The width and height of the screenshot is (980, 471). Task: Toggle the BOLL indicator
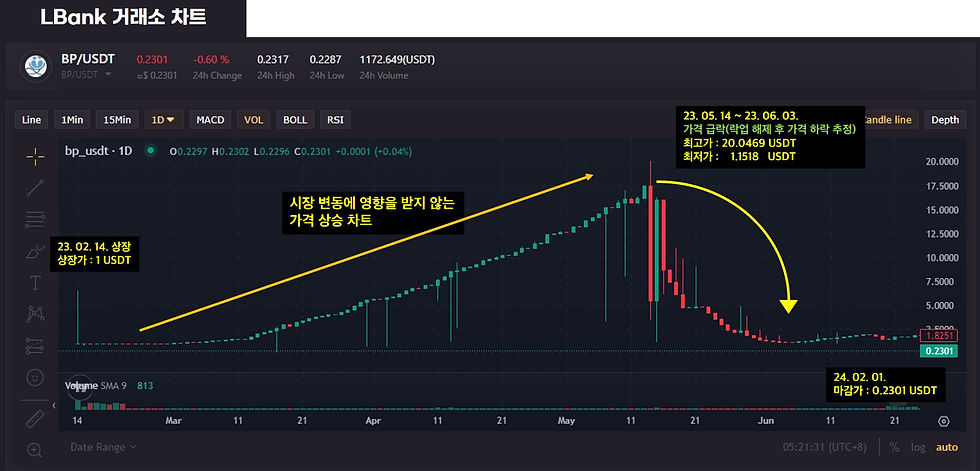pyautogui.click(x=295, y=120)
